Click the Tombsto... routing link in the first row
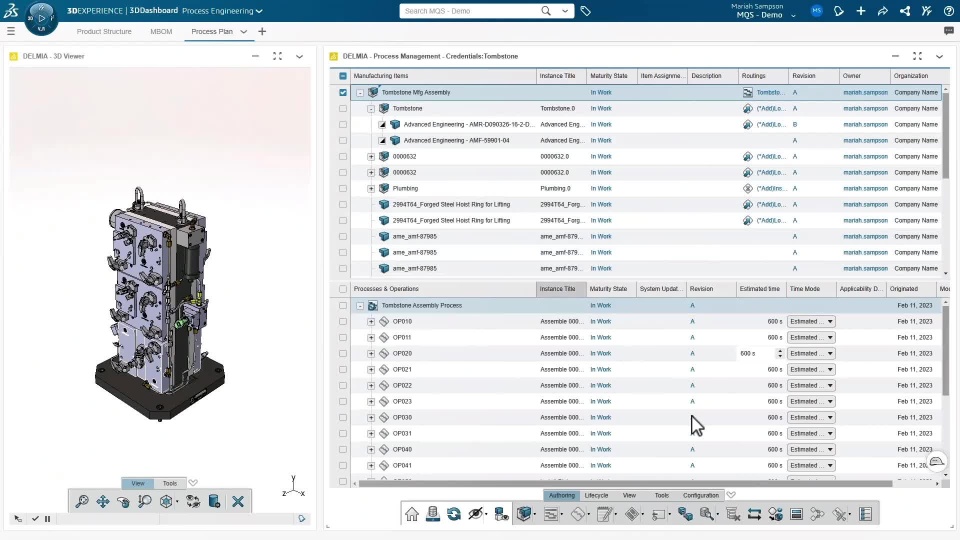Image resolution: width=960 pixels, height=540 pixels. pos(770,92)
